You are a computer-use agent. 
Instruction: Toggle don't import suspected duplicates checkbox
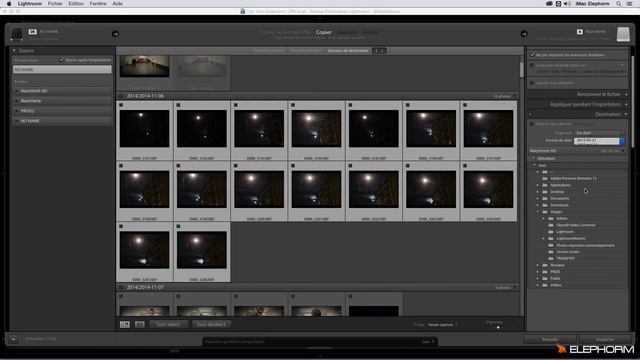[x=532, y=55]
